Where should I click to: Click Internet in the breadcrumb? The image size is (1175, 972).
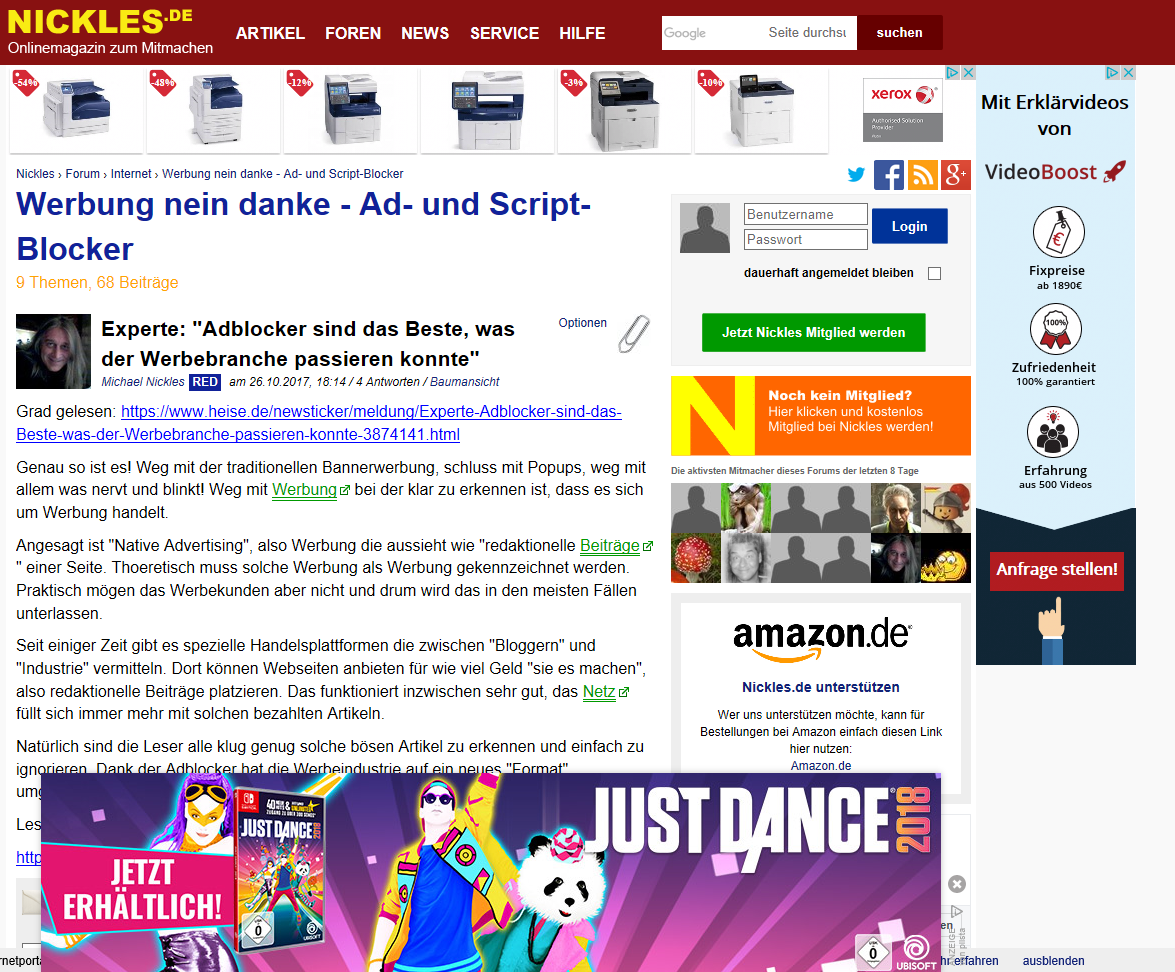131,174
